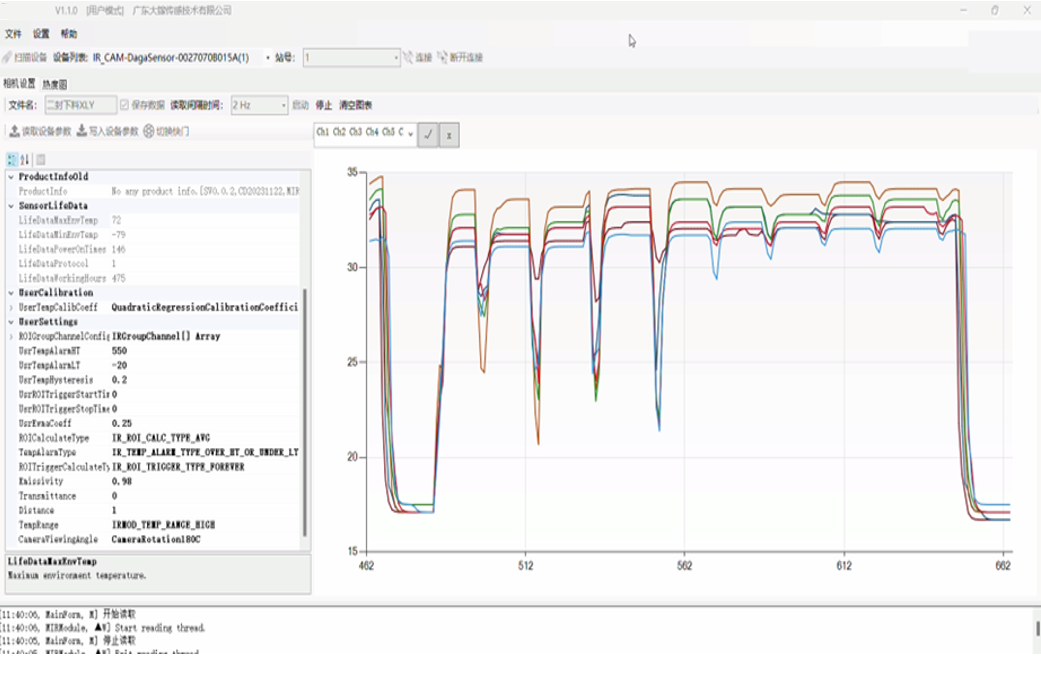Click the checkmark button beside channel list
This screenshot has width=1041, height=679.
click(428, 136)
